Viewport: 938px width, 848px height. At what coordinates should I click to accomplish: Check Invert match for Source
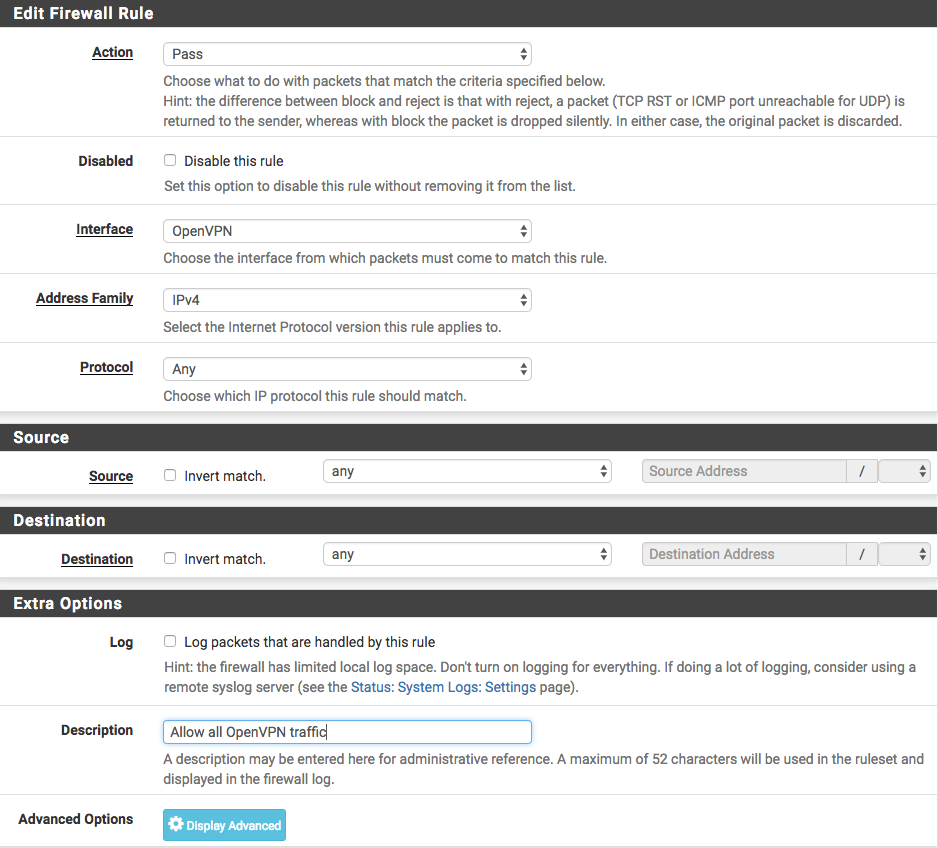(170, 476)
